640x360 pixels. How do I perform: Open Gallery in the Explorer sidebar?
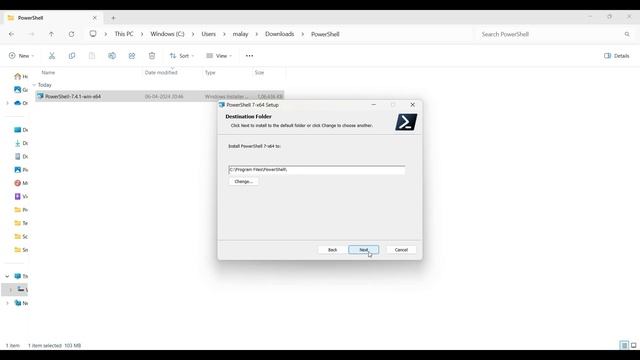[x=21, y=90]
